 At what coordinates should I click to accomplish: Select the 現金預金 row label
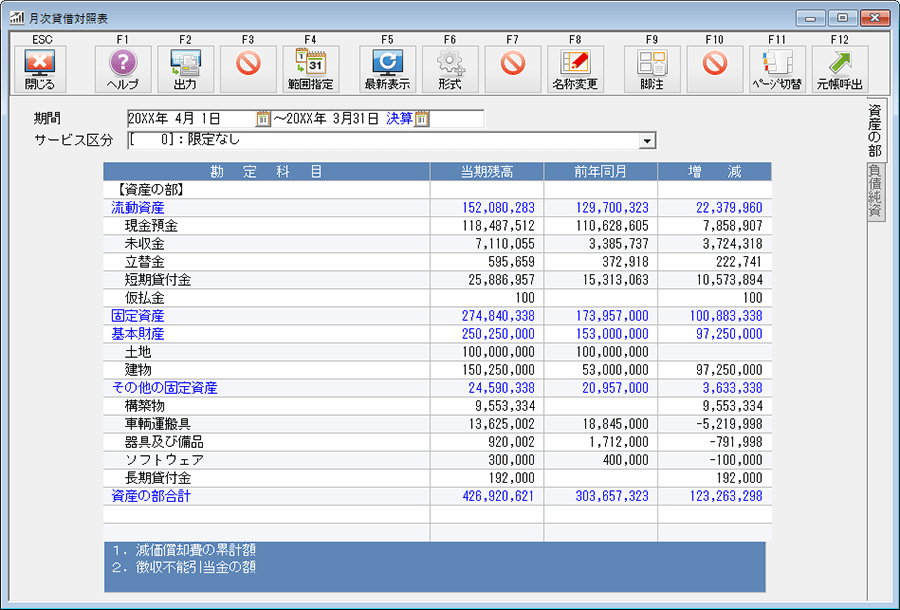point(151,226)
